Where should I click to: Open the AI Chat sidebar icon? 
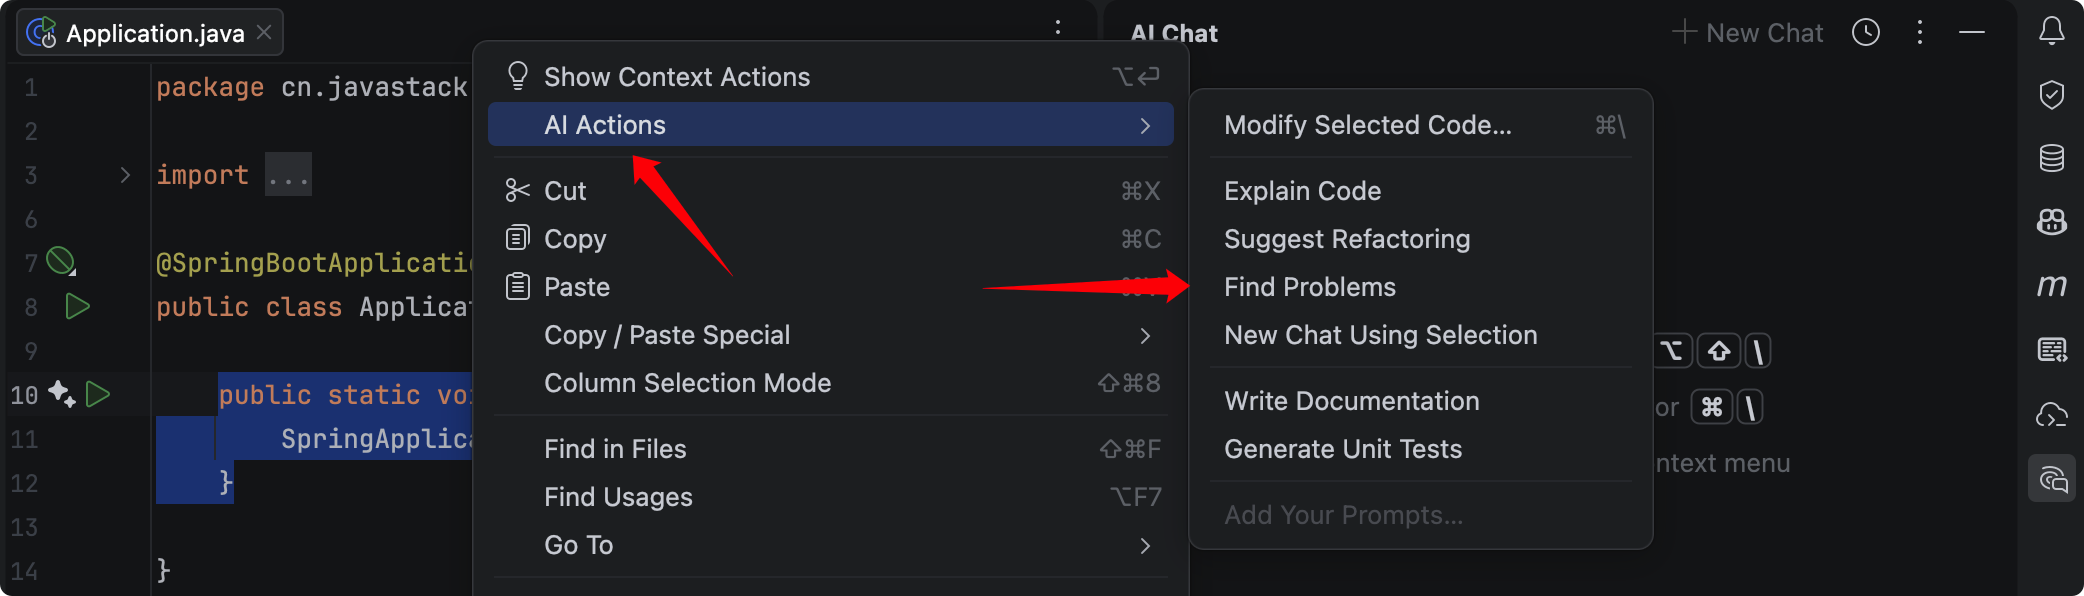coord(2051,479)
